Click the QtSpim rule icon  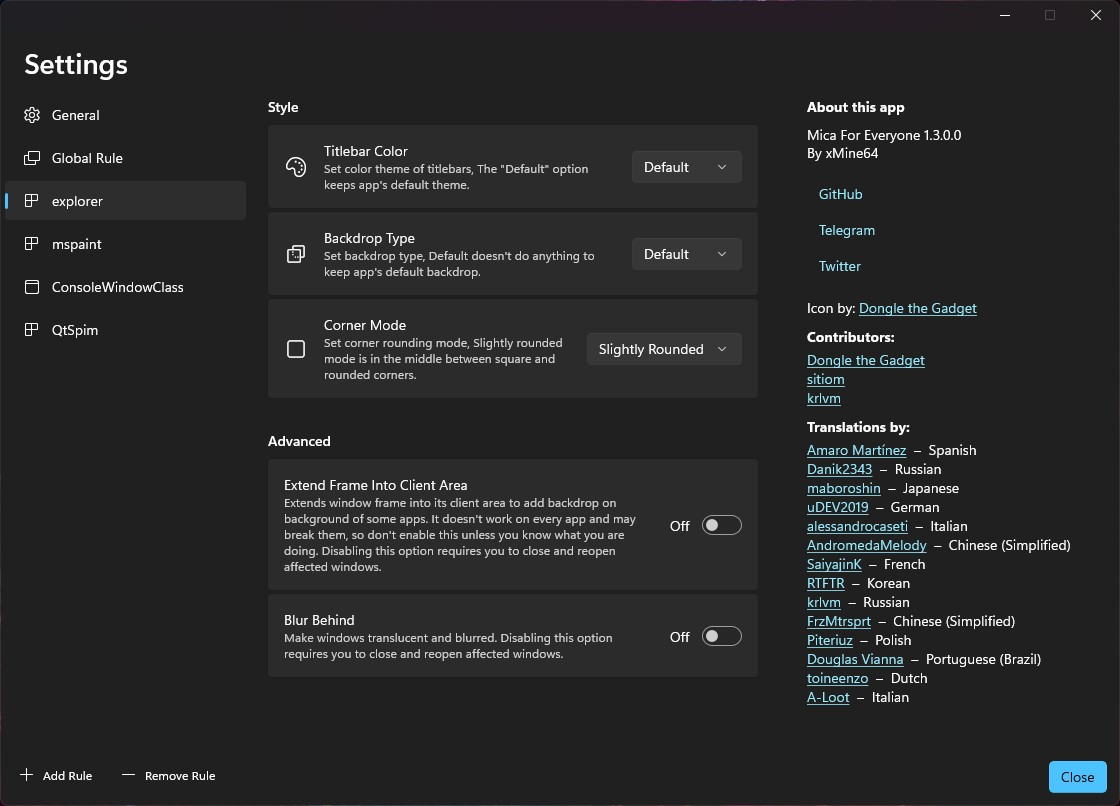point(33,330)
